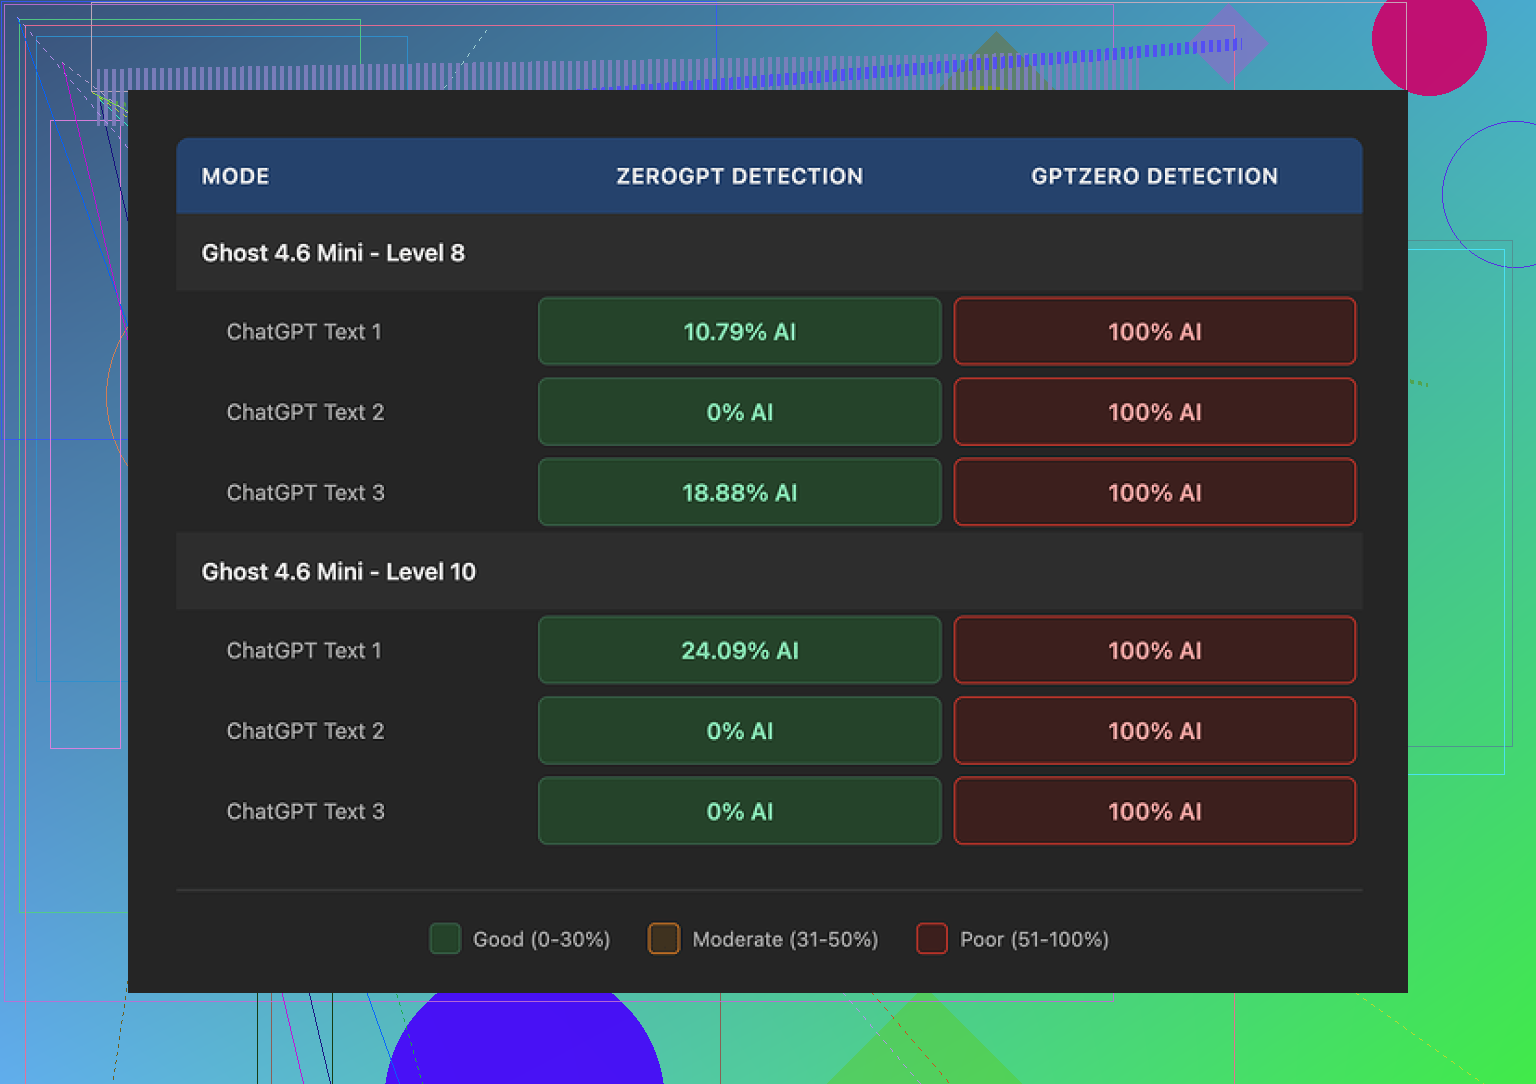1536x1084 pixels.
Task: Click the 18.88% AI result cell
Action: click(x=739, y=493)
